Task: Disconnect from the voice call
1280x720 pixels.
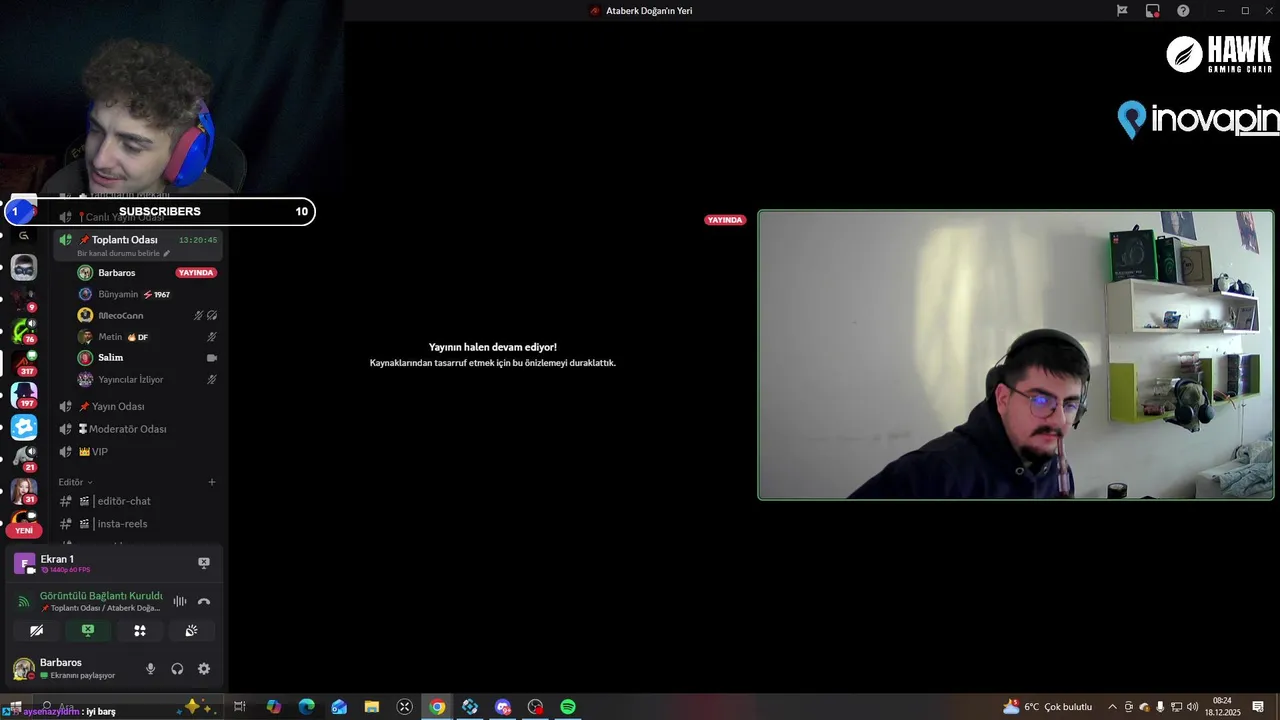Action: pyautogui.click(x=204, y=602)
